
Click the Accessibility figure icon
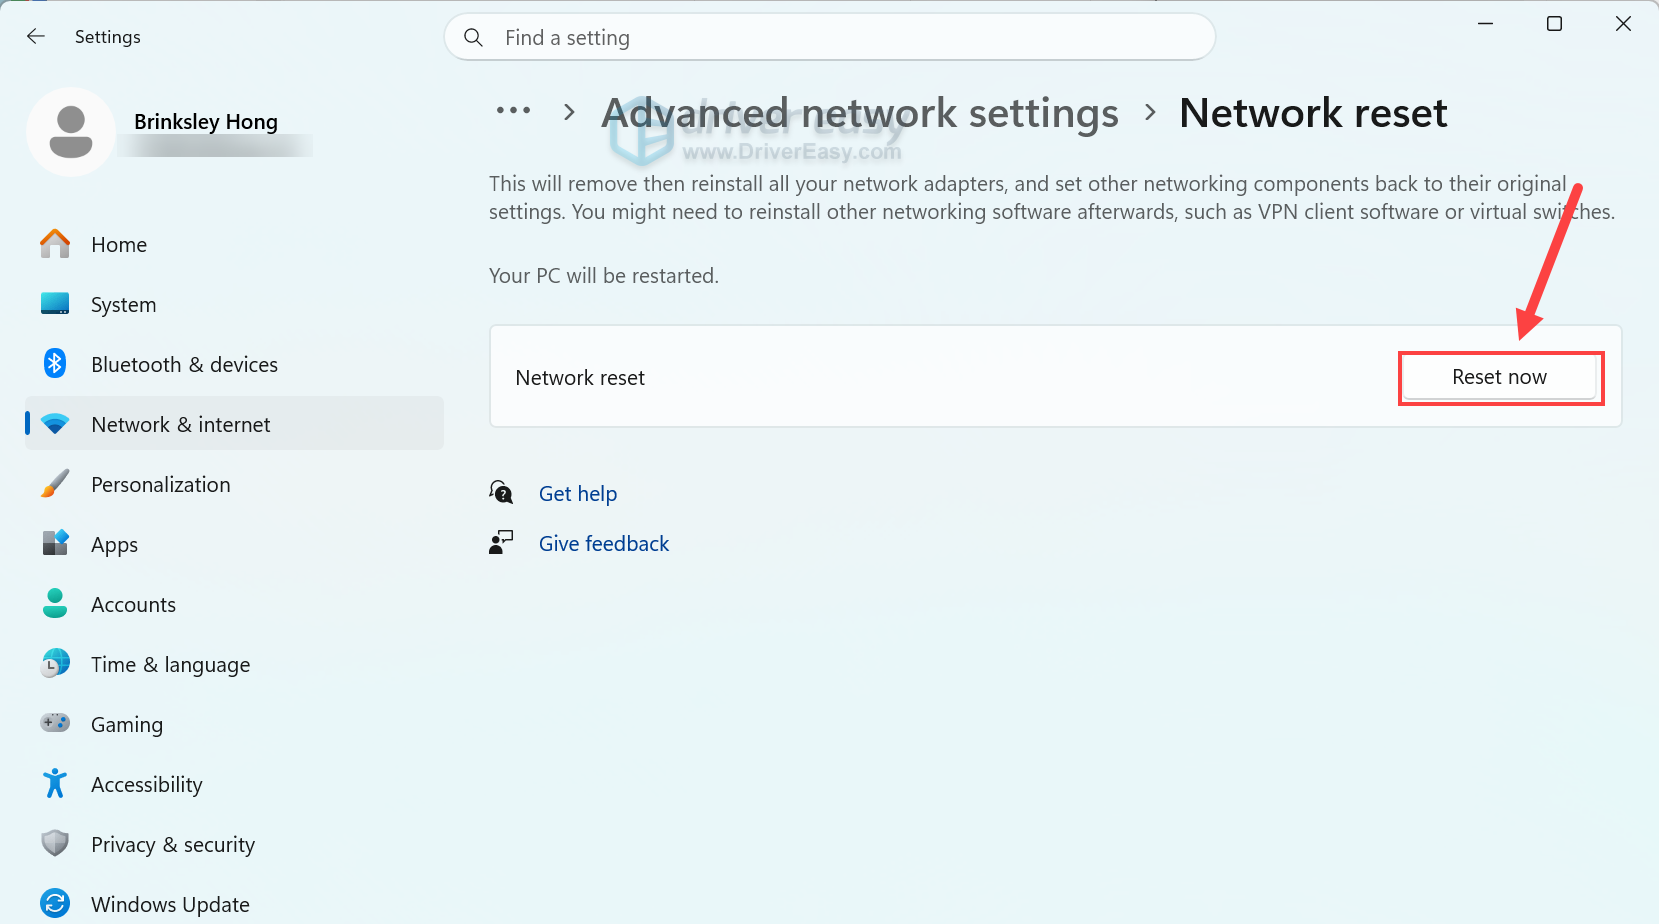click(x=55, y=783)
